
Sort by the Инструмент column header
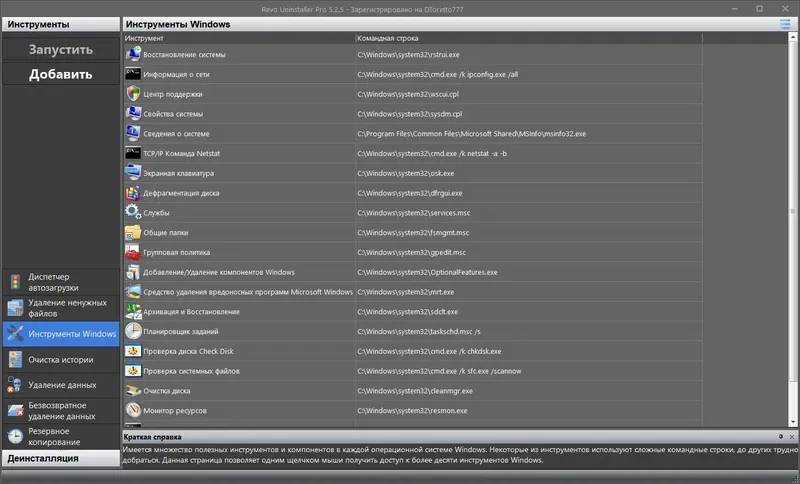pyautogui.click(x=239, y=38)
